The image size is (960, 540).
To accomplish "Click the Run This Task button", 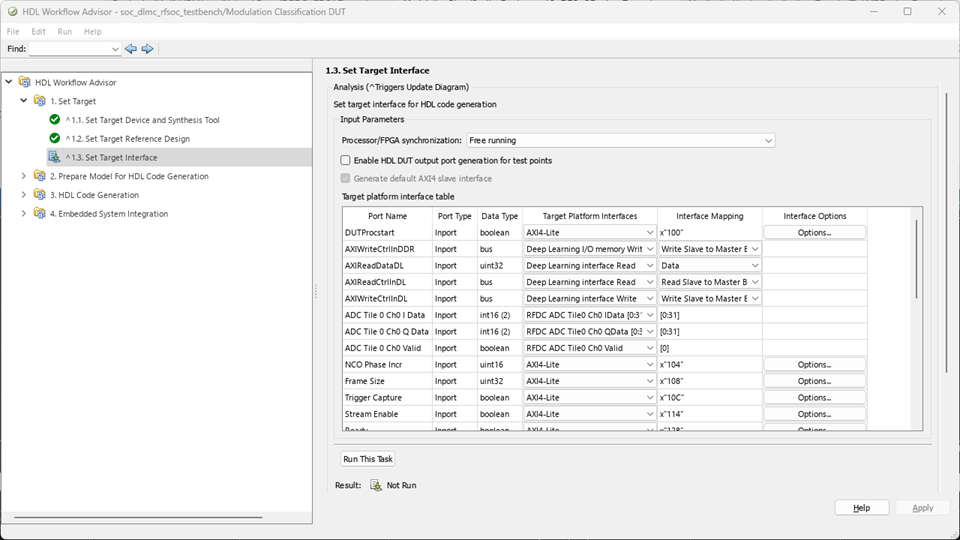I will (368, 459).
